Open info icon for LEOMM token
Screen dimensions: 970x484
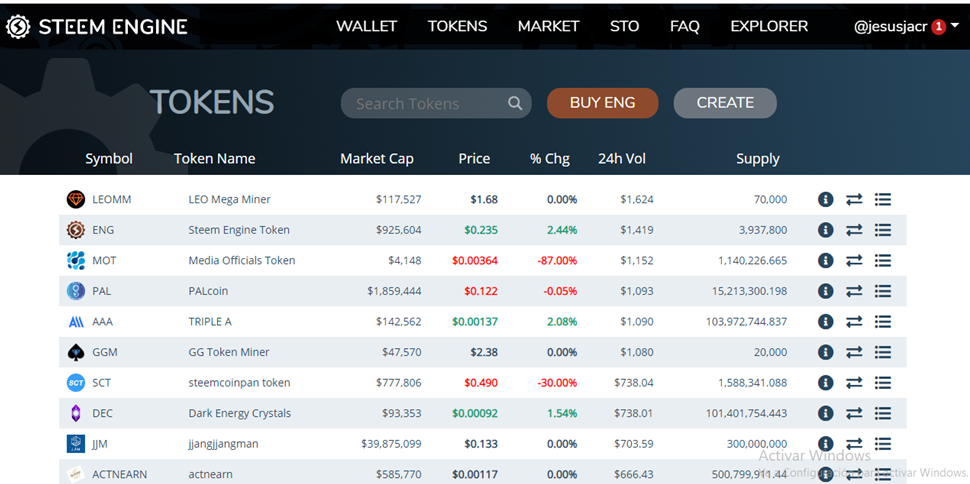[825, 199]
